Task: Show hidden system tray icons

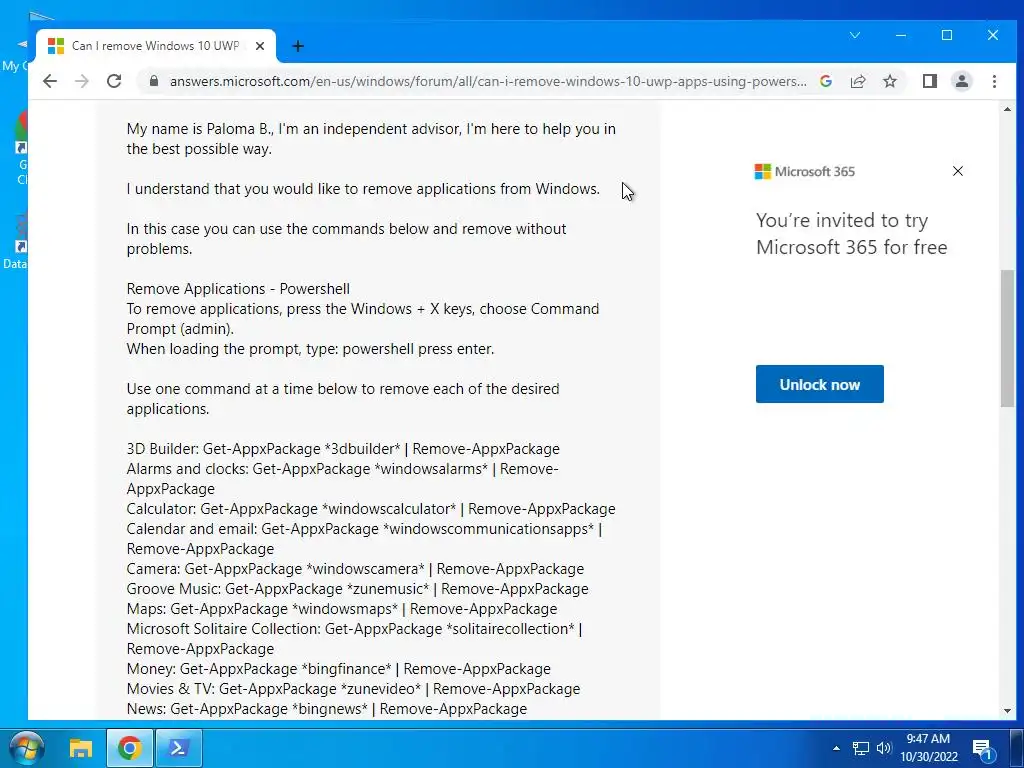Action: click(x=836, y=748)
